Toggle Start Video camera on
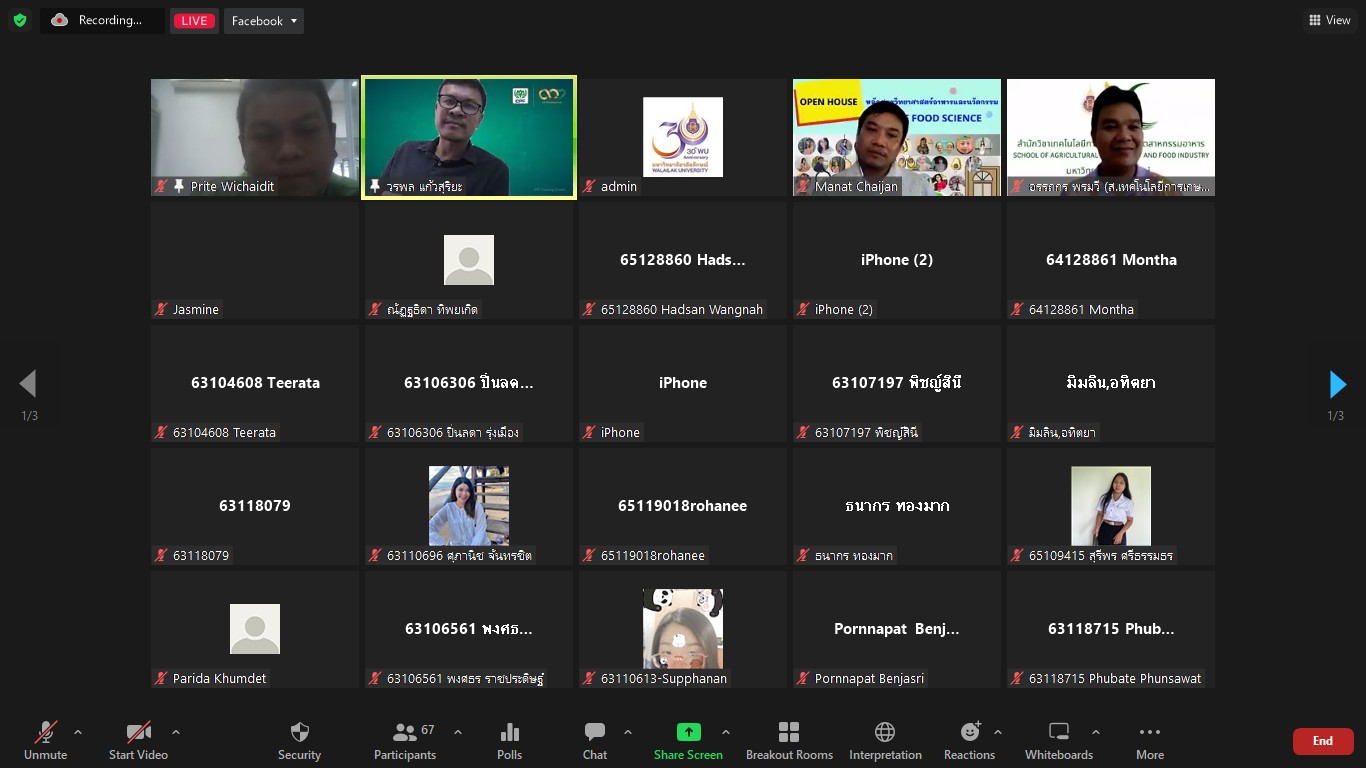This screenshot has height=768, width=1366. coord(138,740)
